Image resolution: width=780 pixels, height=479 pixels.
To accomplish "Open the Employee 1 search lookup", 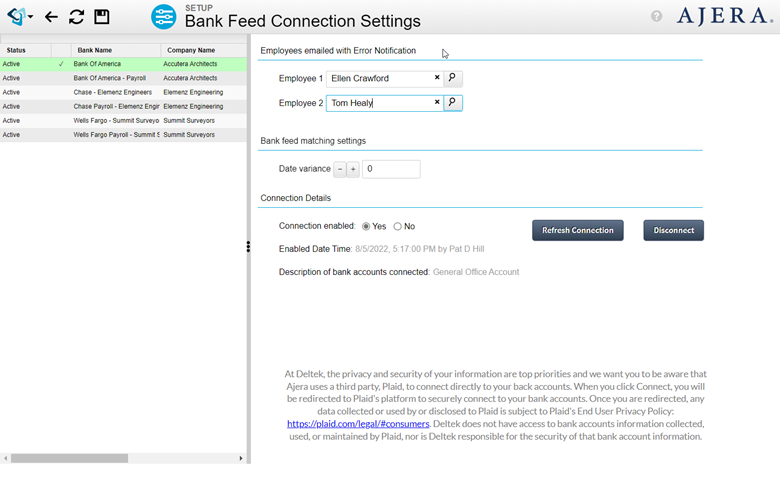I will (453, 77).
